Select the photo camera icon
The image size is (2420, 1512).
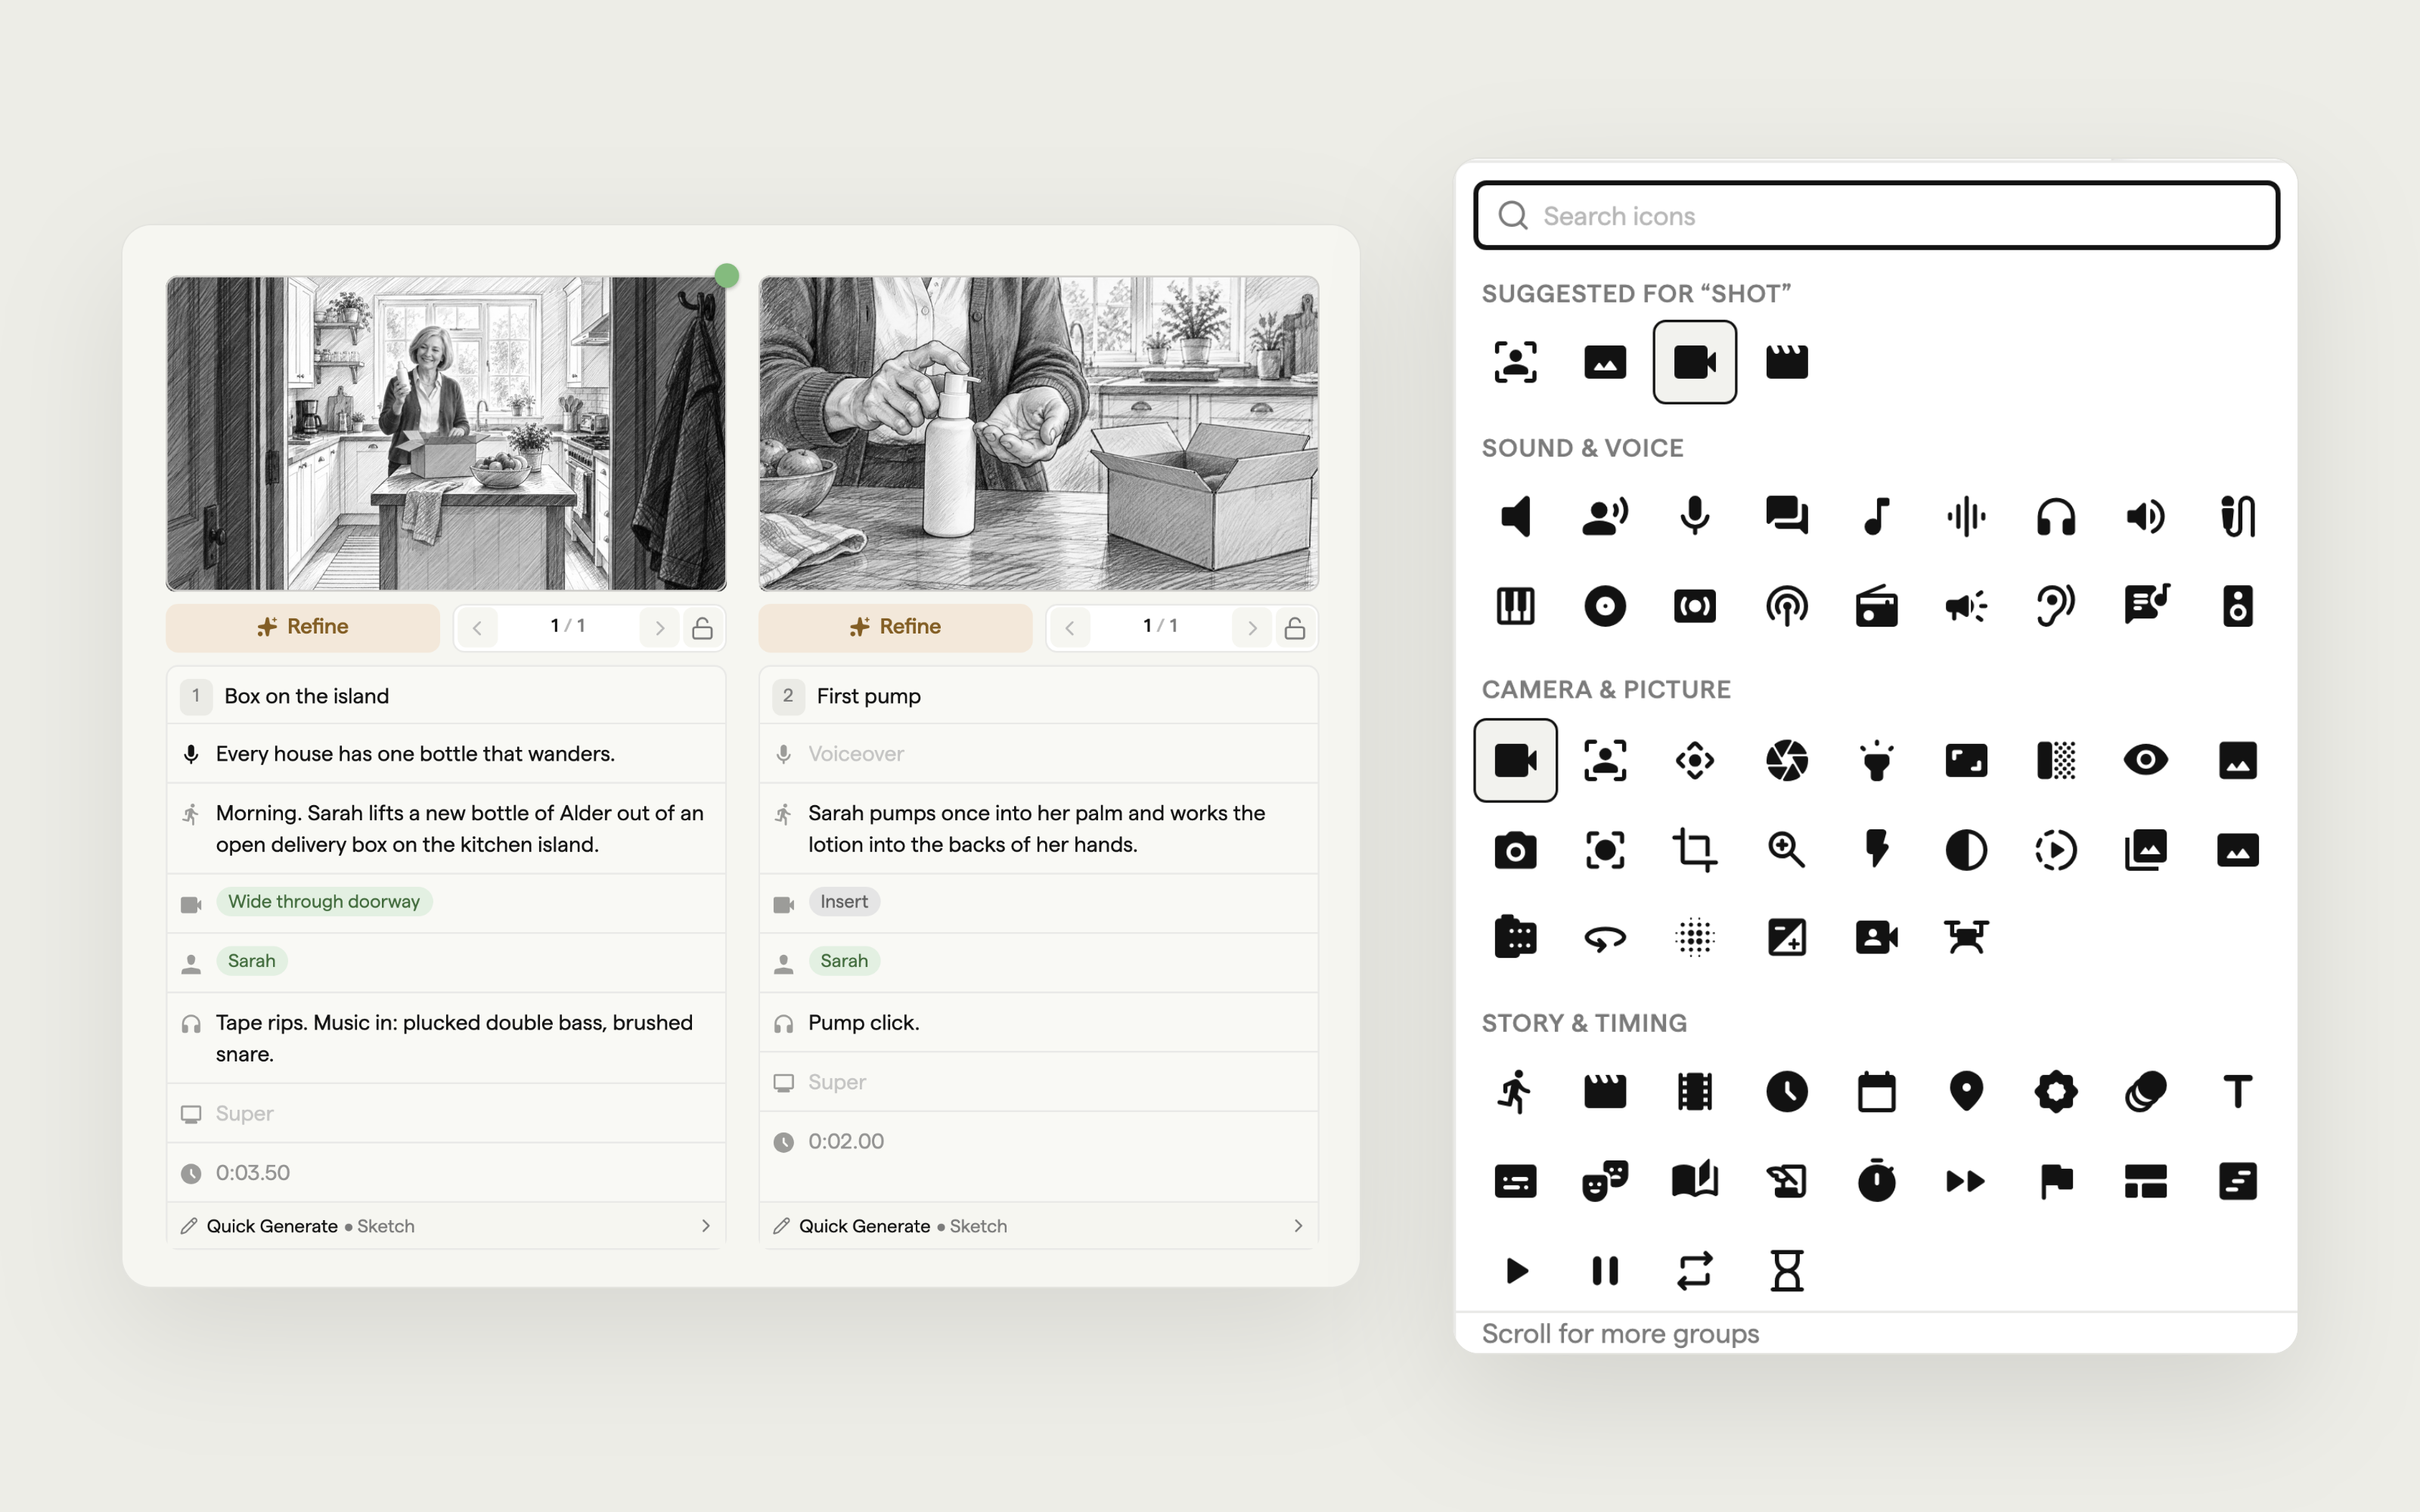coord(1515,850)
